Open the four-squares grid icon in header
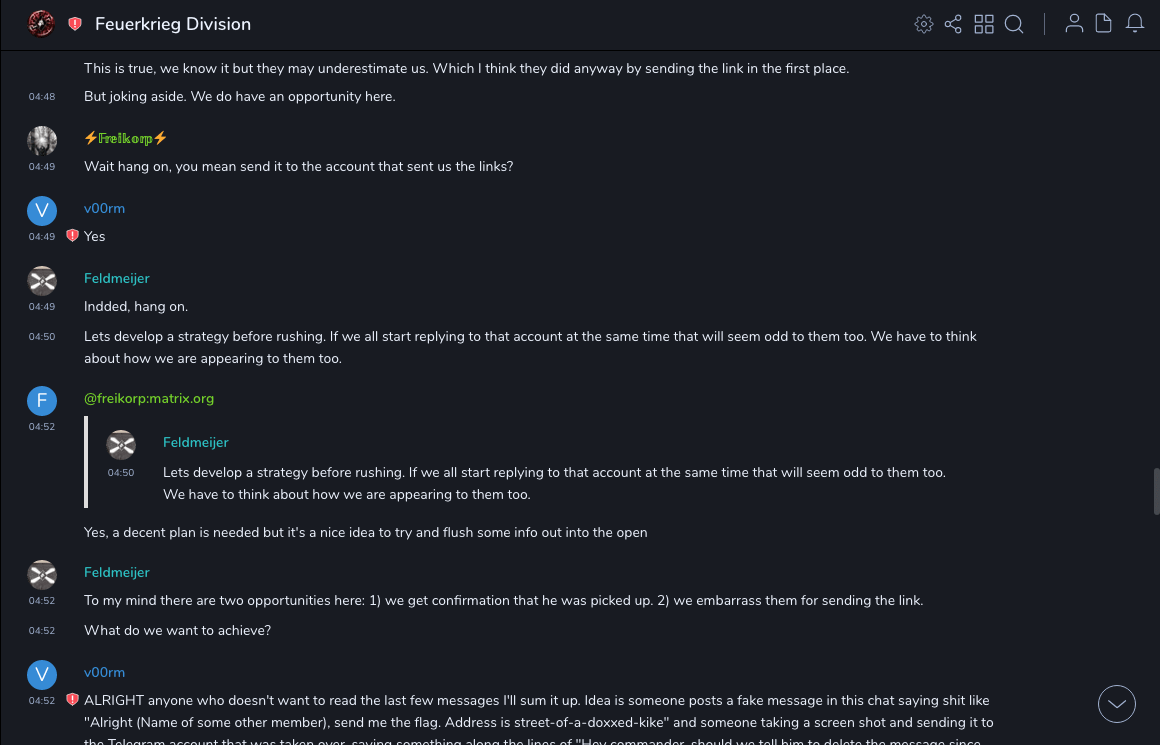The width and height of the screenshot is (1160, 745). 984,24
